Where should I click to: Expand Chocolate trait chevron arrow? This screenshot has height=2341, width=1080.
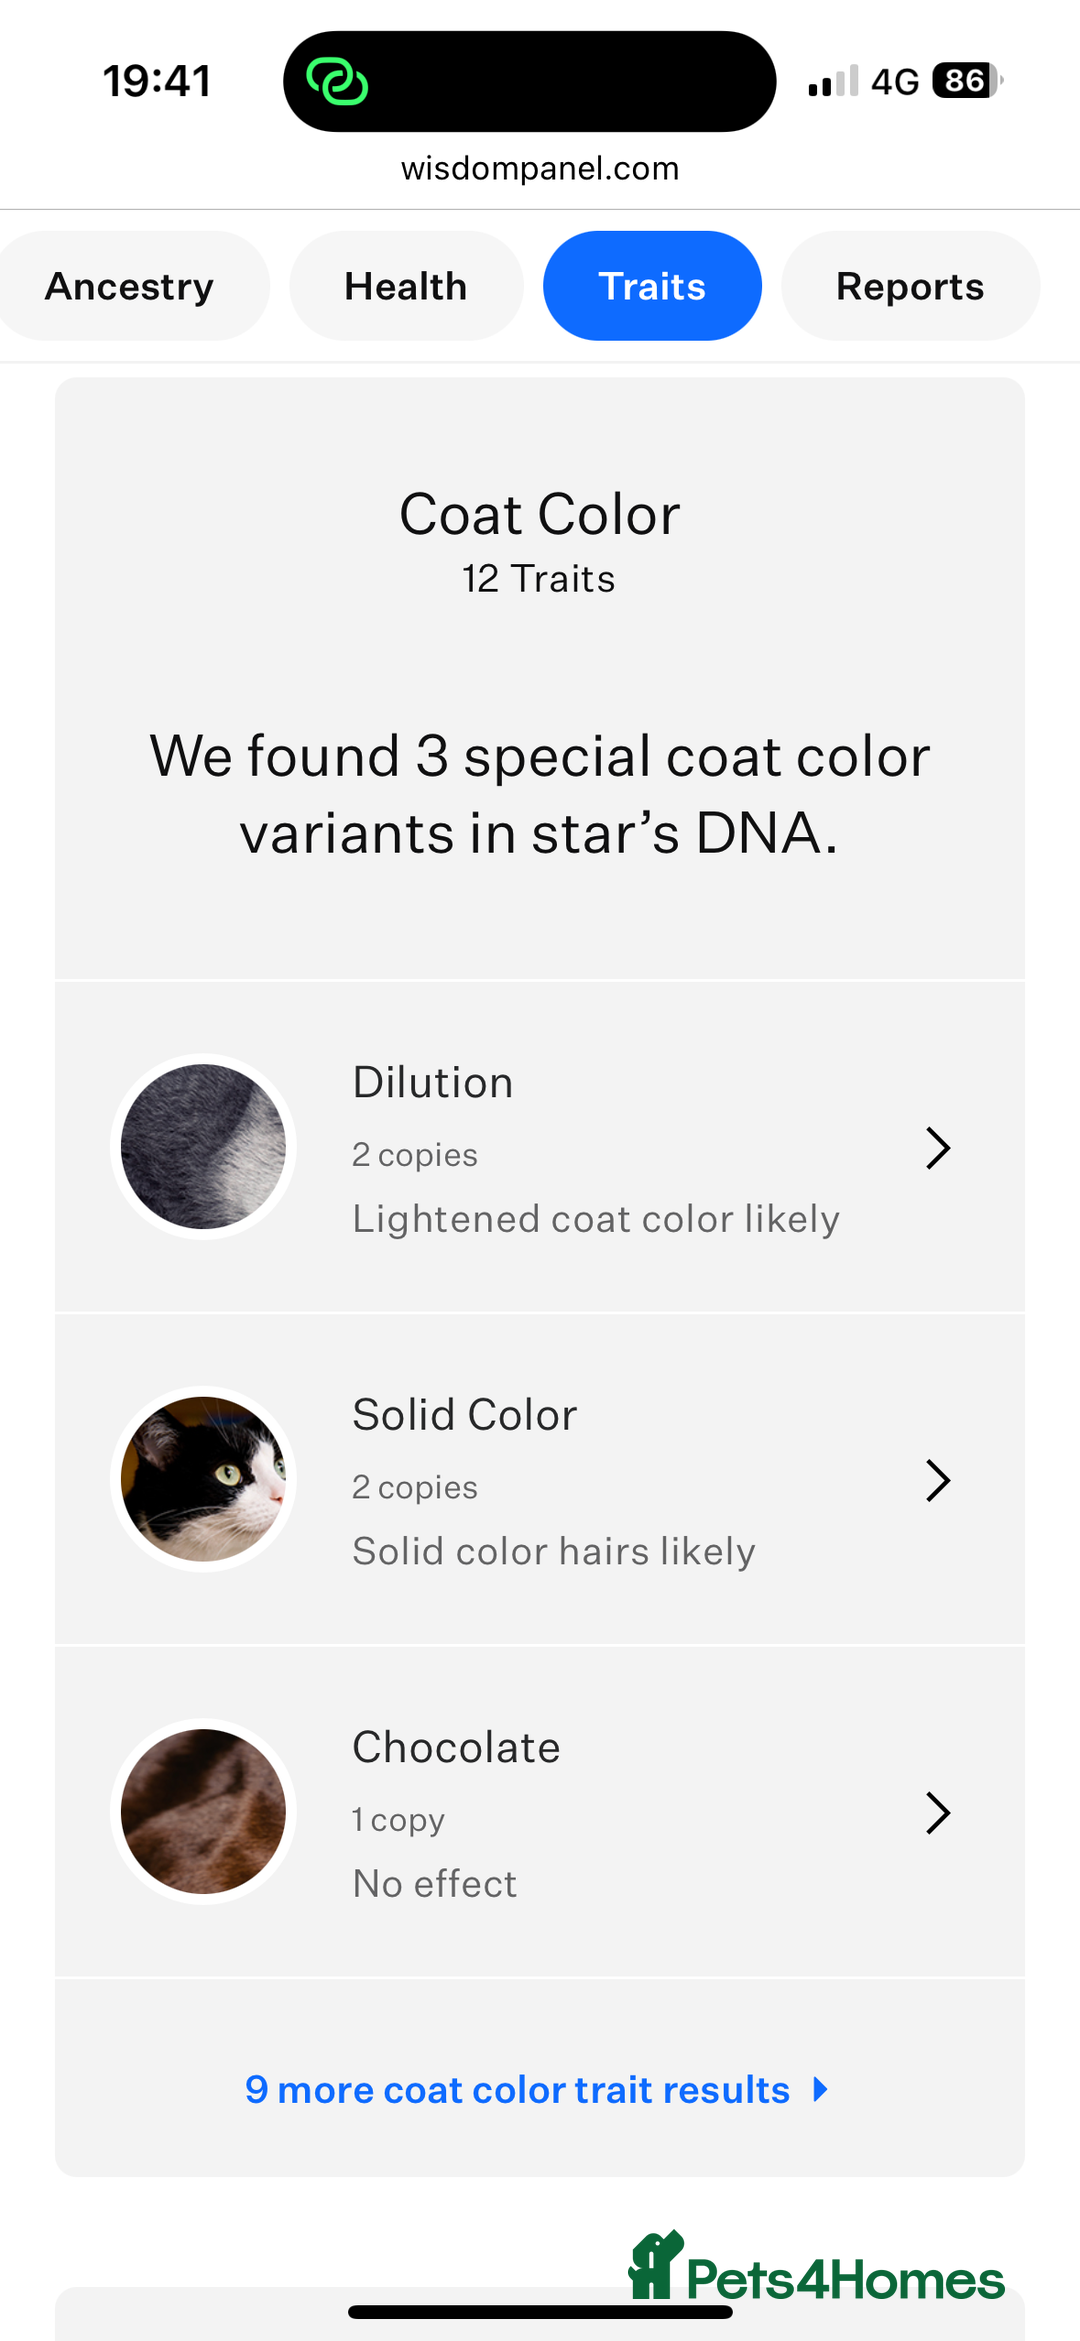(937, 1812)
